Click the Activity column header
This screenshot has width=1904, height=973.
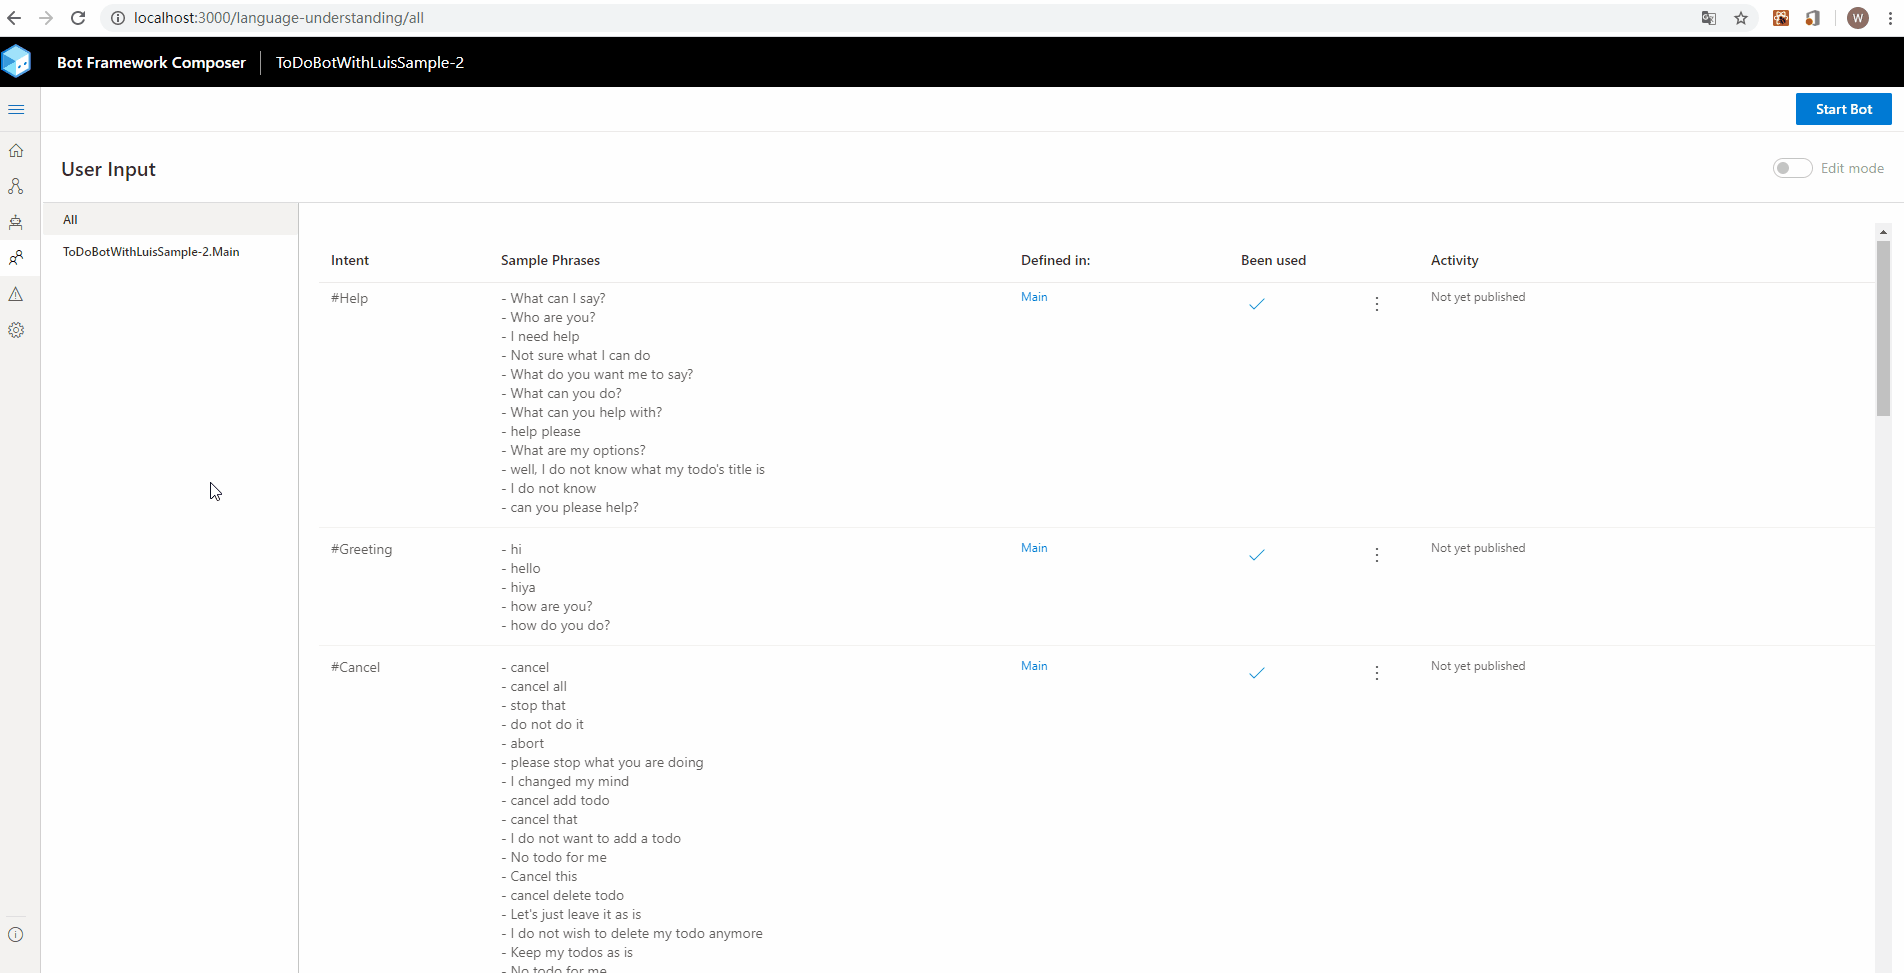[x=1454, y=260]
